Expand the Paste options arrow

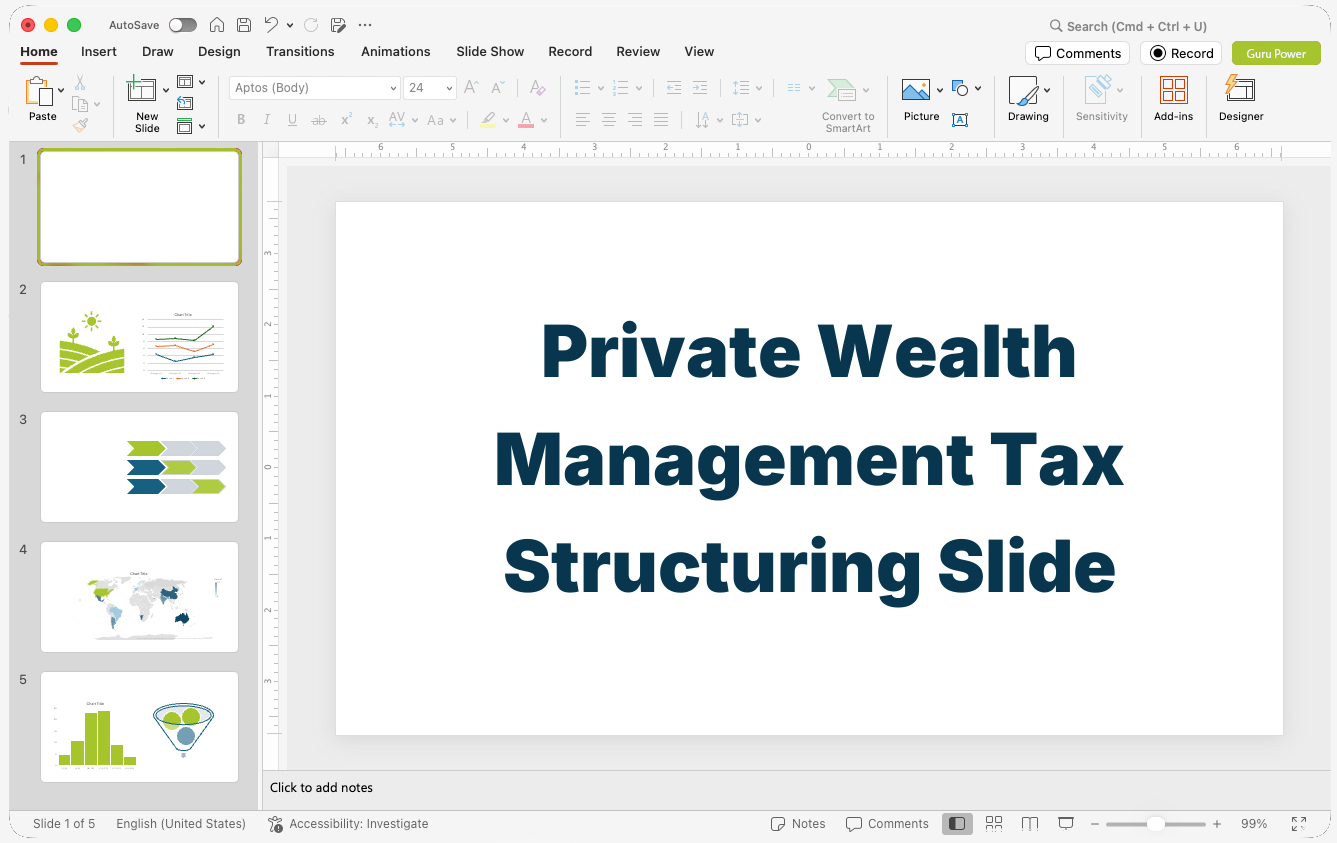pos(61,91)
